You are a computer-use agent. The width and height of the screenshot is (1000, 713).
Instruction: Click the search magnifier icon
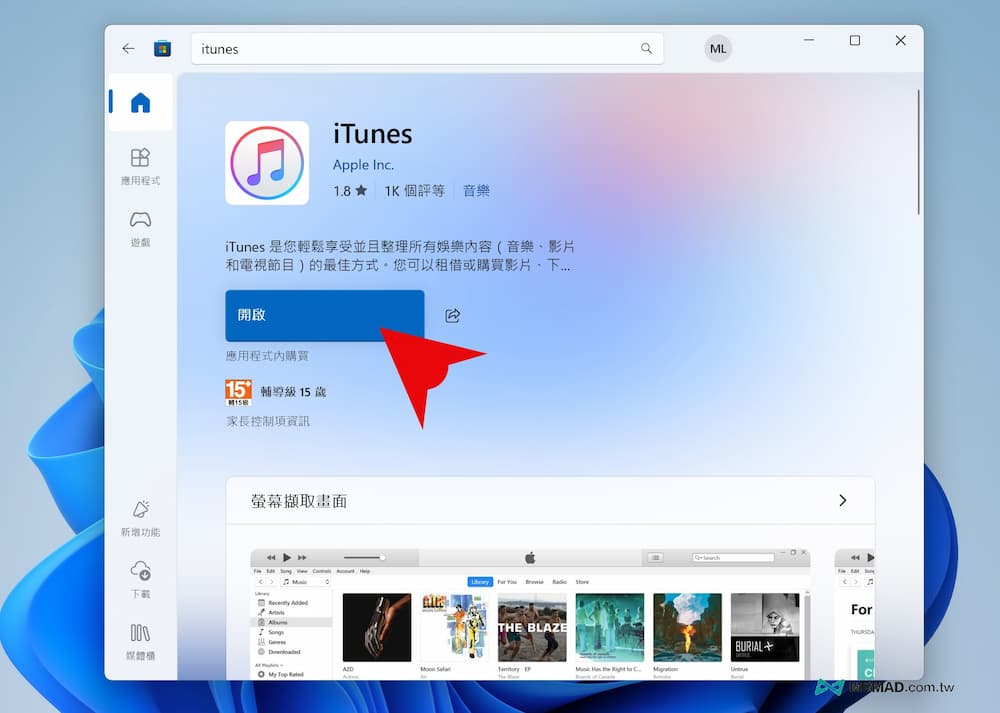[x=646, y=48]
